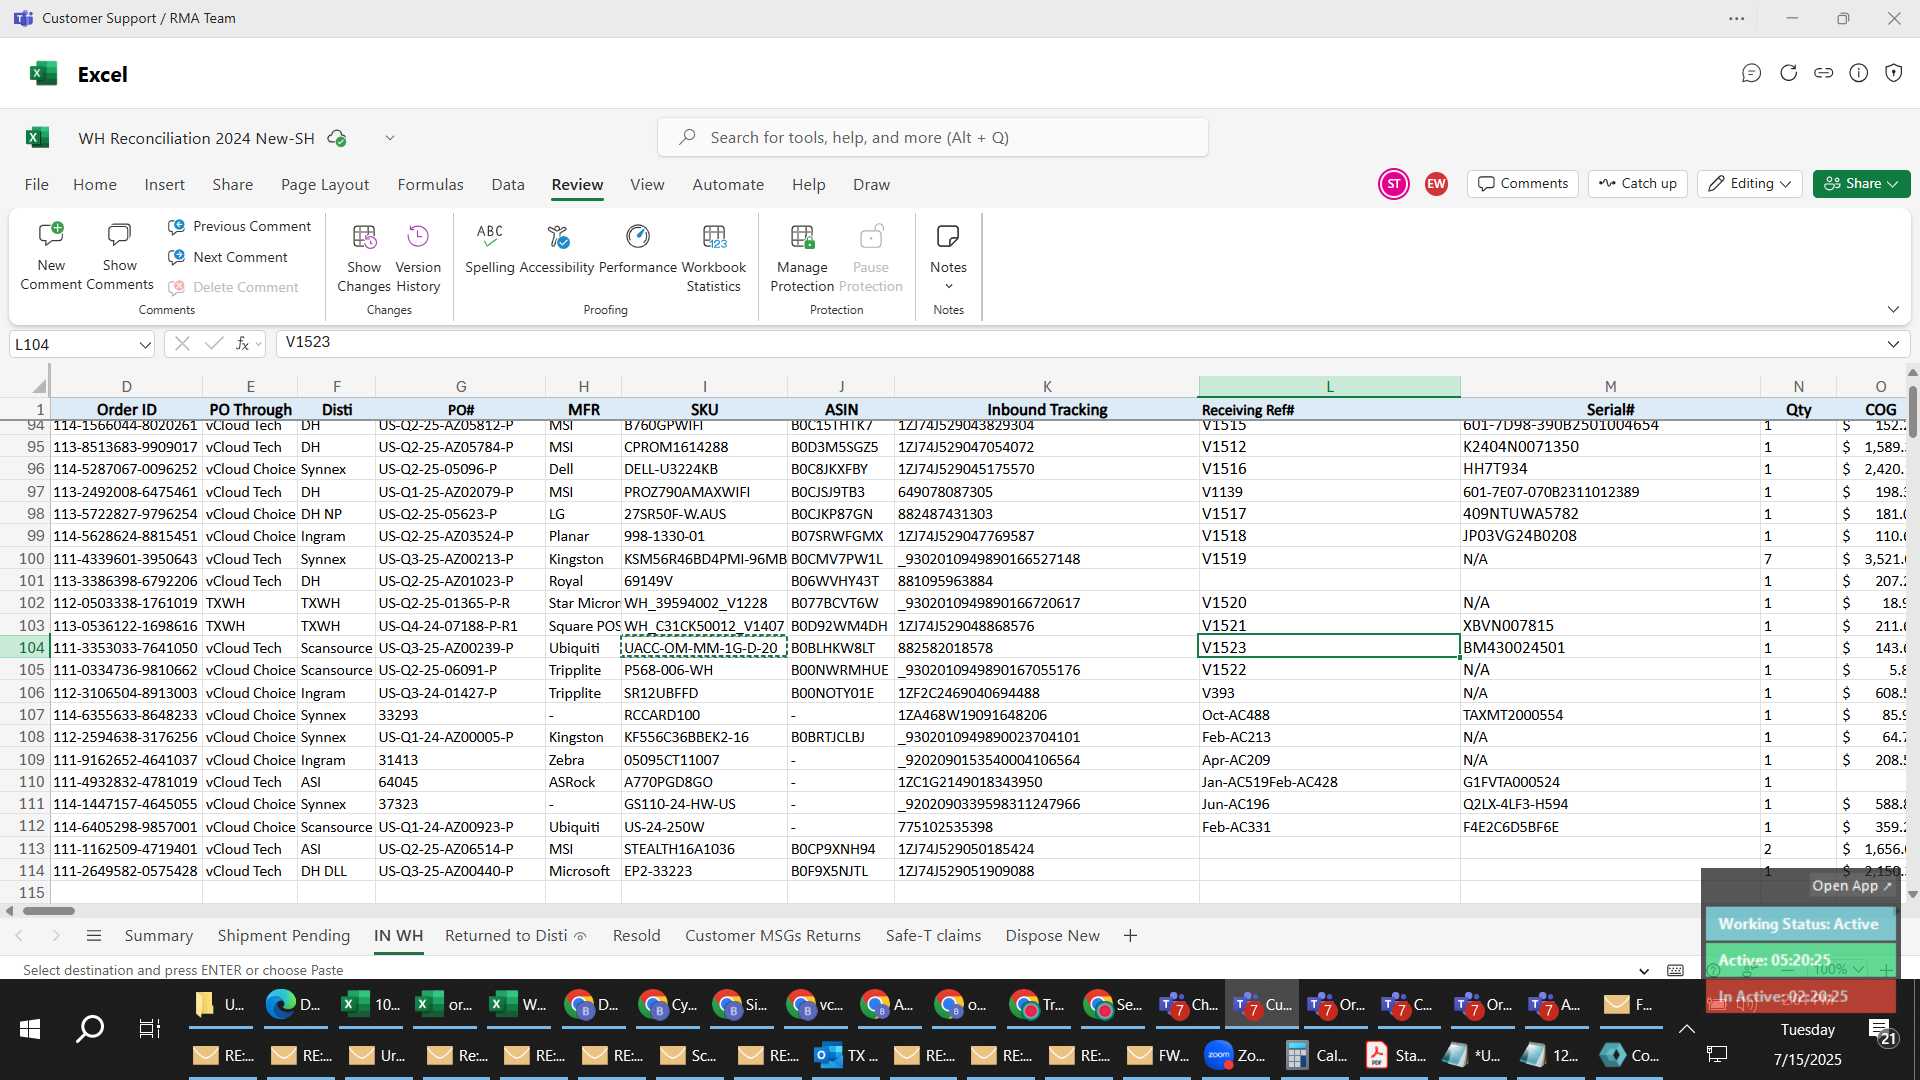Screen dimensions: 1920x1080
Task: Expand the Name Box dropdown
Action: [x=145, y=345]
